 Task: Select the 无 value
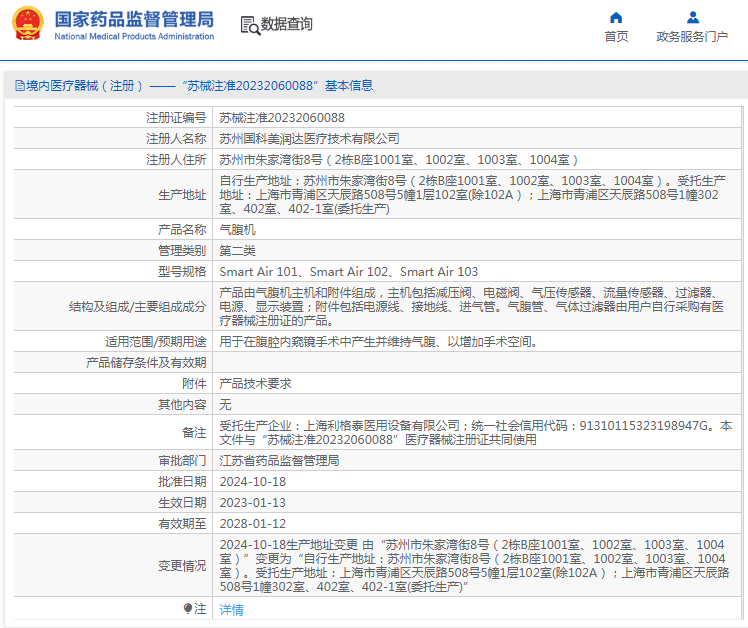(x=225, y=405)
